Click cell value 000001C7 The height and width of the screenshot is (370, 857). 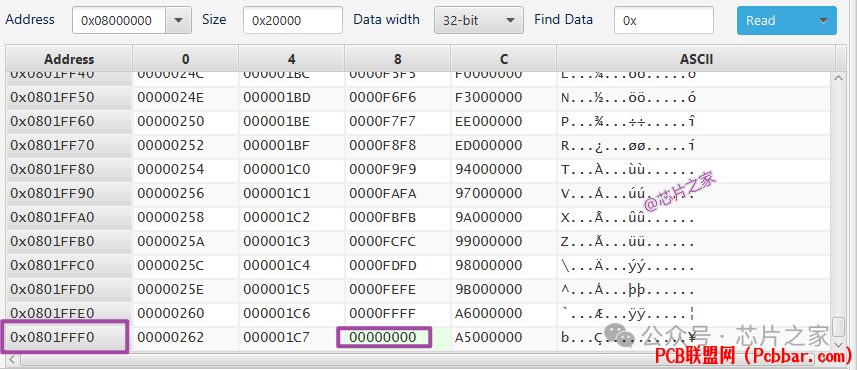click(x=277, y=338)
